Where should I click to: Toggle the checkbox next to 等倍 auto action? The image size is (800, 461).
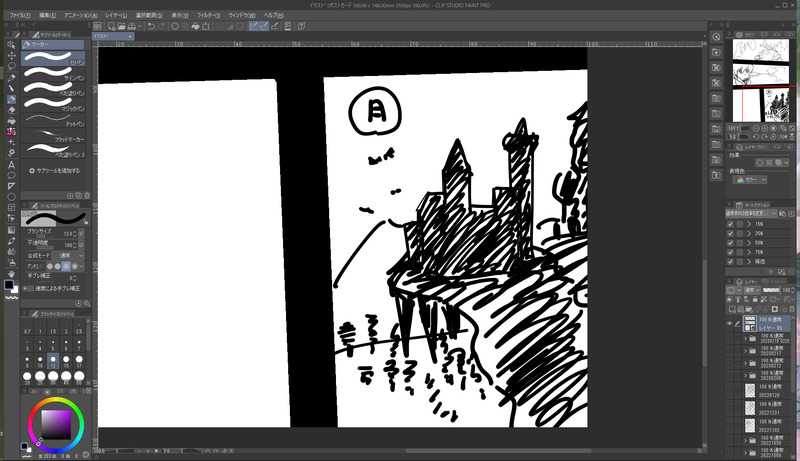[x=731, y=261]
